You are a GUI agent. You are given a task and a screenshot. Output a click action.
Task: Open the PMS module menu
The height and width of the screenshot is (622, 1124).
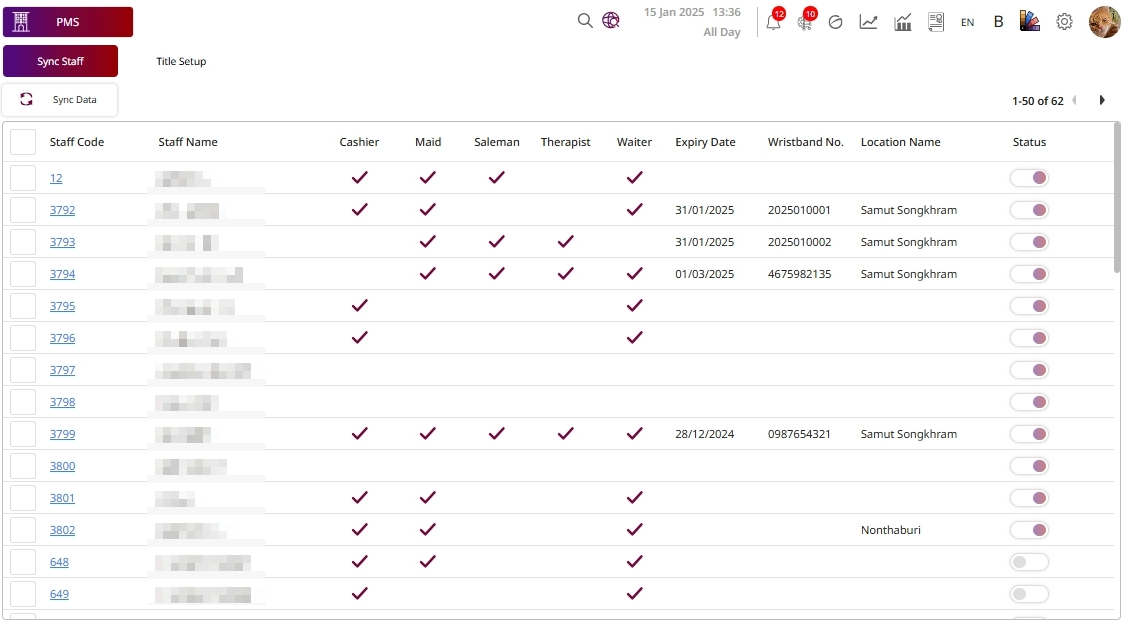[x=68, y=22]
